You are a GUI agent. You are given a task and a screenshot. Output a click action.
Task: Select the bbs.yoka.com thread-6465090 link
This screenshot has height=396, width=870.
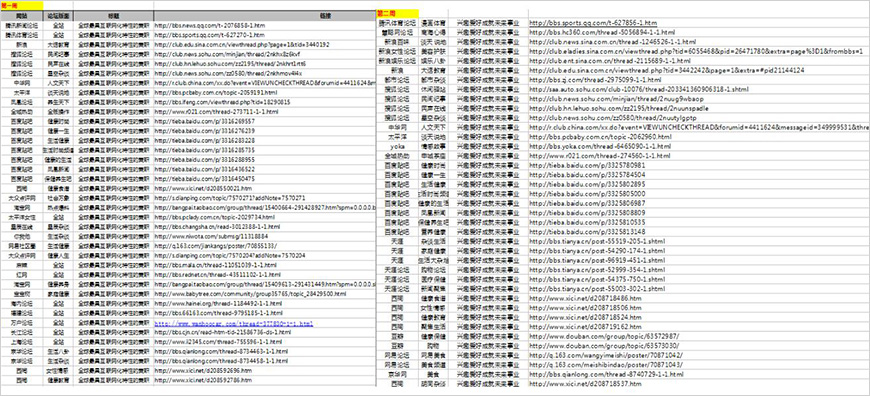click(599, 146)
